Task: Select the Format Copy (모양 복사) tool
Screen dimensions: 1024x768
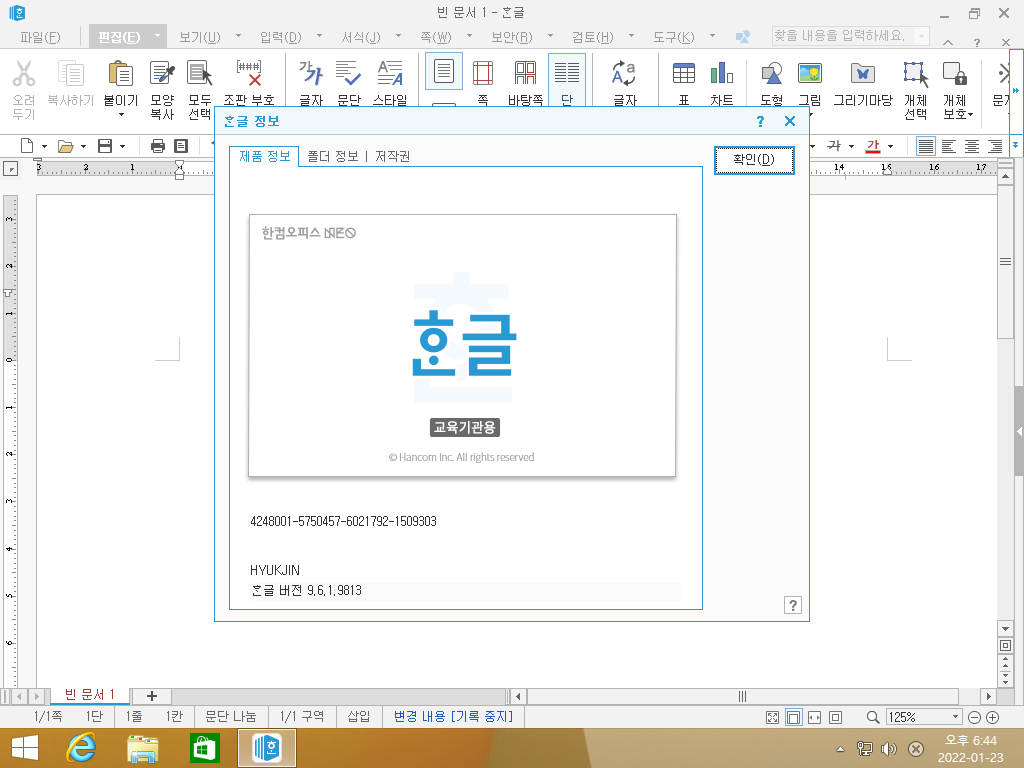Action: [x=162, y=73]
